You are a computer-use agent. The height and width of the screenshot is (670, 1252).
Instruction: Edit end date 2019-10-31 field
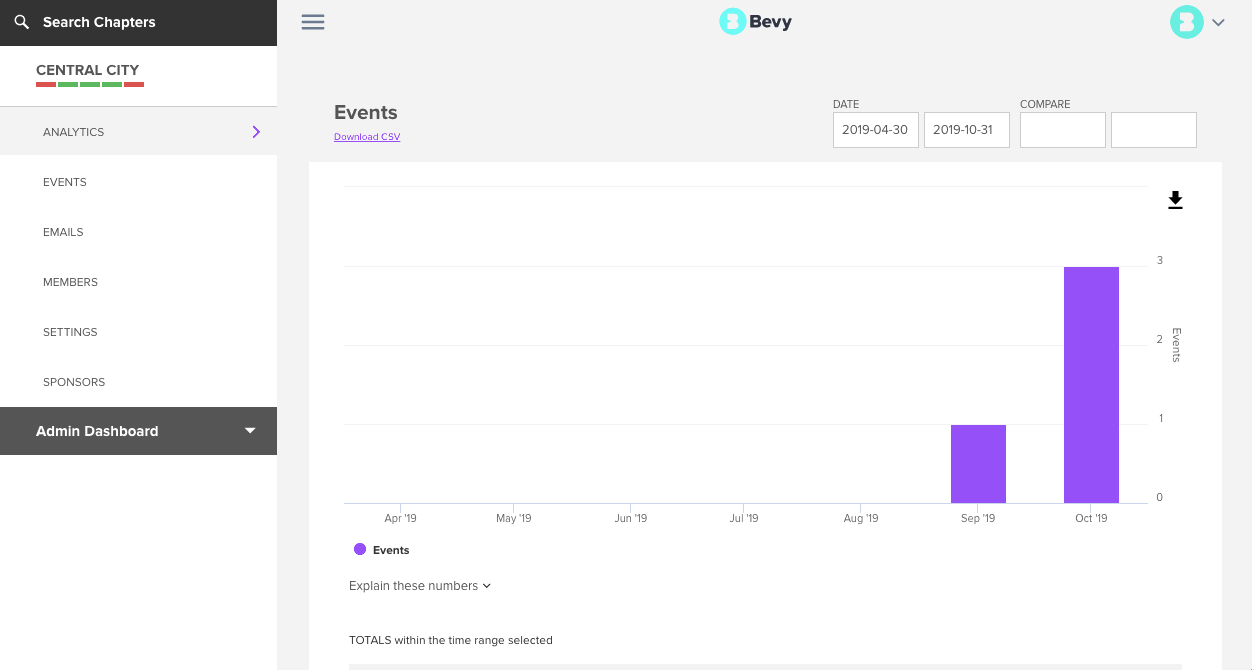[967, 130]
